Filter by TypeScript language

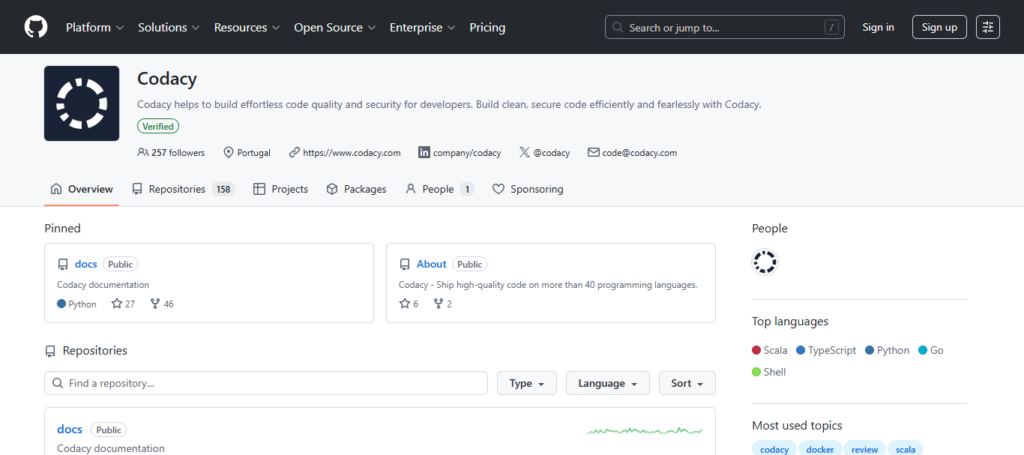[826, 351]
